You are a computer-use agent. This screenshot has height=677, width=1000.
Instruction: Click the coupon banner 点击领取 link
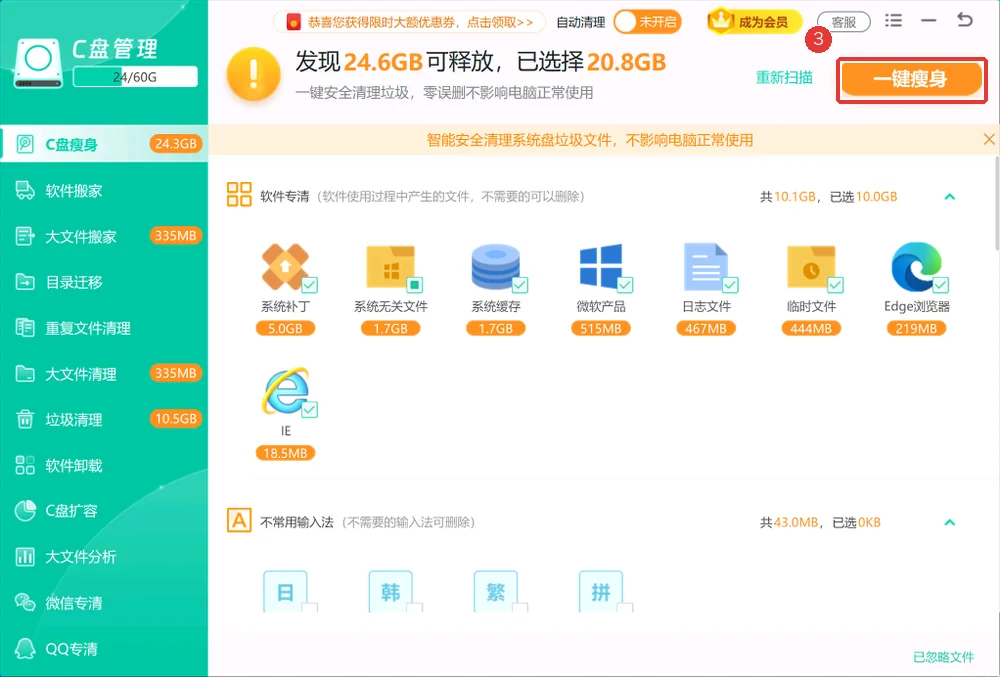(x=500, y=22)
